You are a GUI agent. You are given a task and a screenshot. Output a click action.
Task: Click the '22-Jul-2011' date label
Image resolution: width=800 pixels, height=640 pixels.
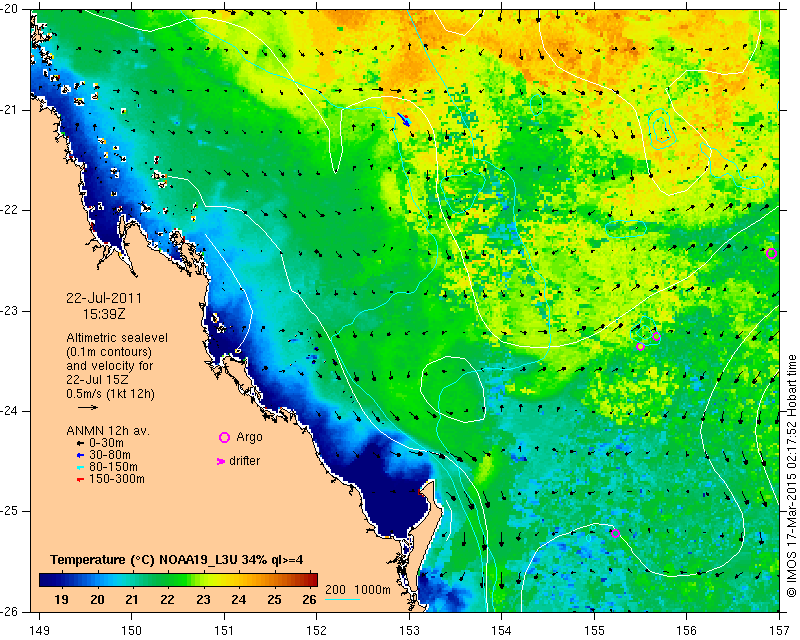point(104,298)
